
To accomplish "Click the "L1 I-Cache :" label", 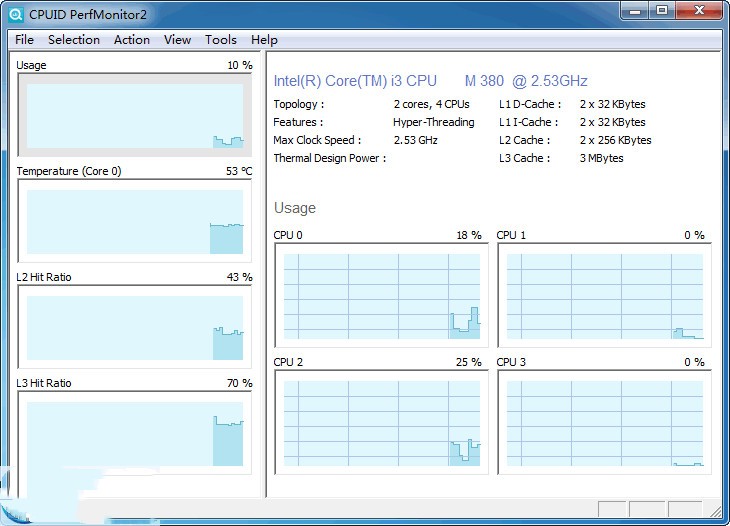I will point(528,122).
